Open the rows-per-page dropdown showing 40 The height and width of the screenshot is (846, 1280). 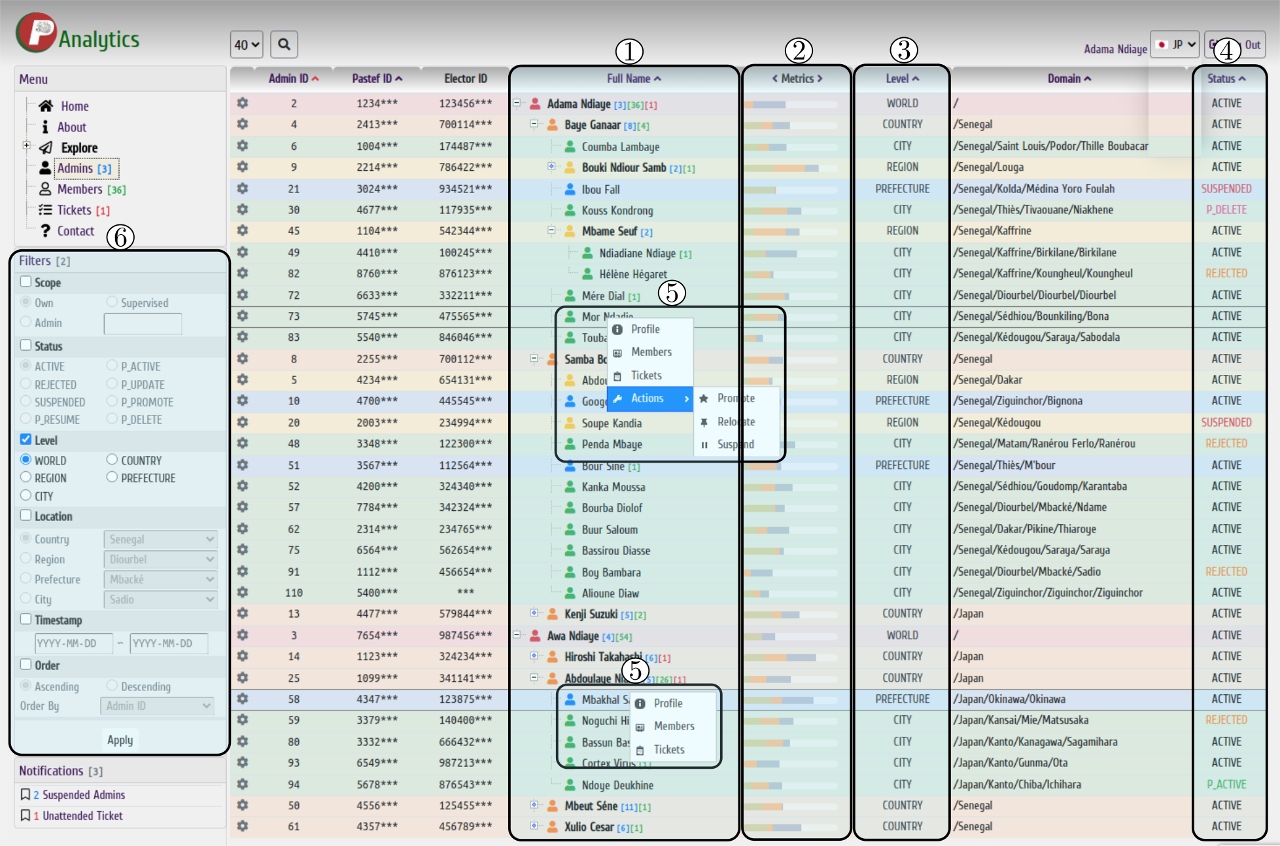pyautogui.click(x=246, y=45)
